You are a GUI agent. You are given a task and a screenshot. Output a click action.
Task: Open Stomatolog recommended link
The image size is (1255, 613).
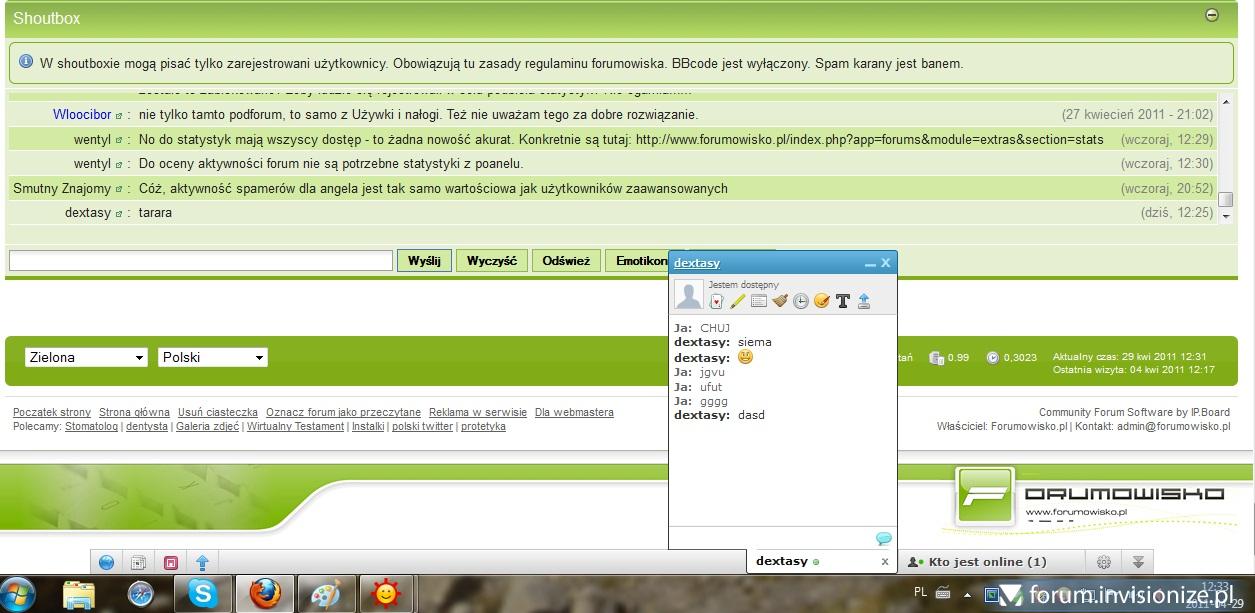coord(91,426)
